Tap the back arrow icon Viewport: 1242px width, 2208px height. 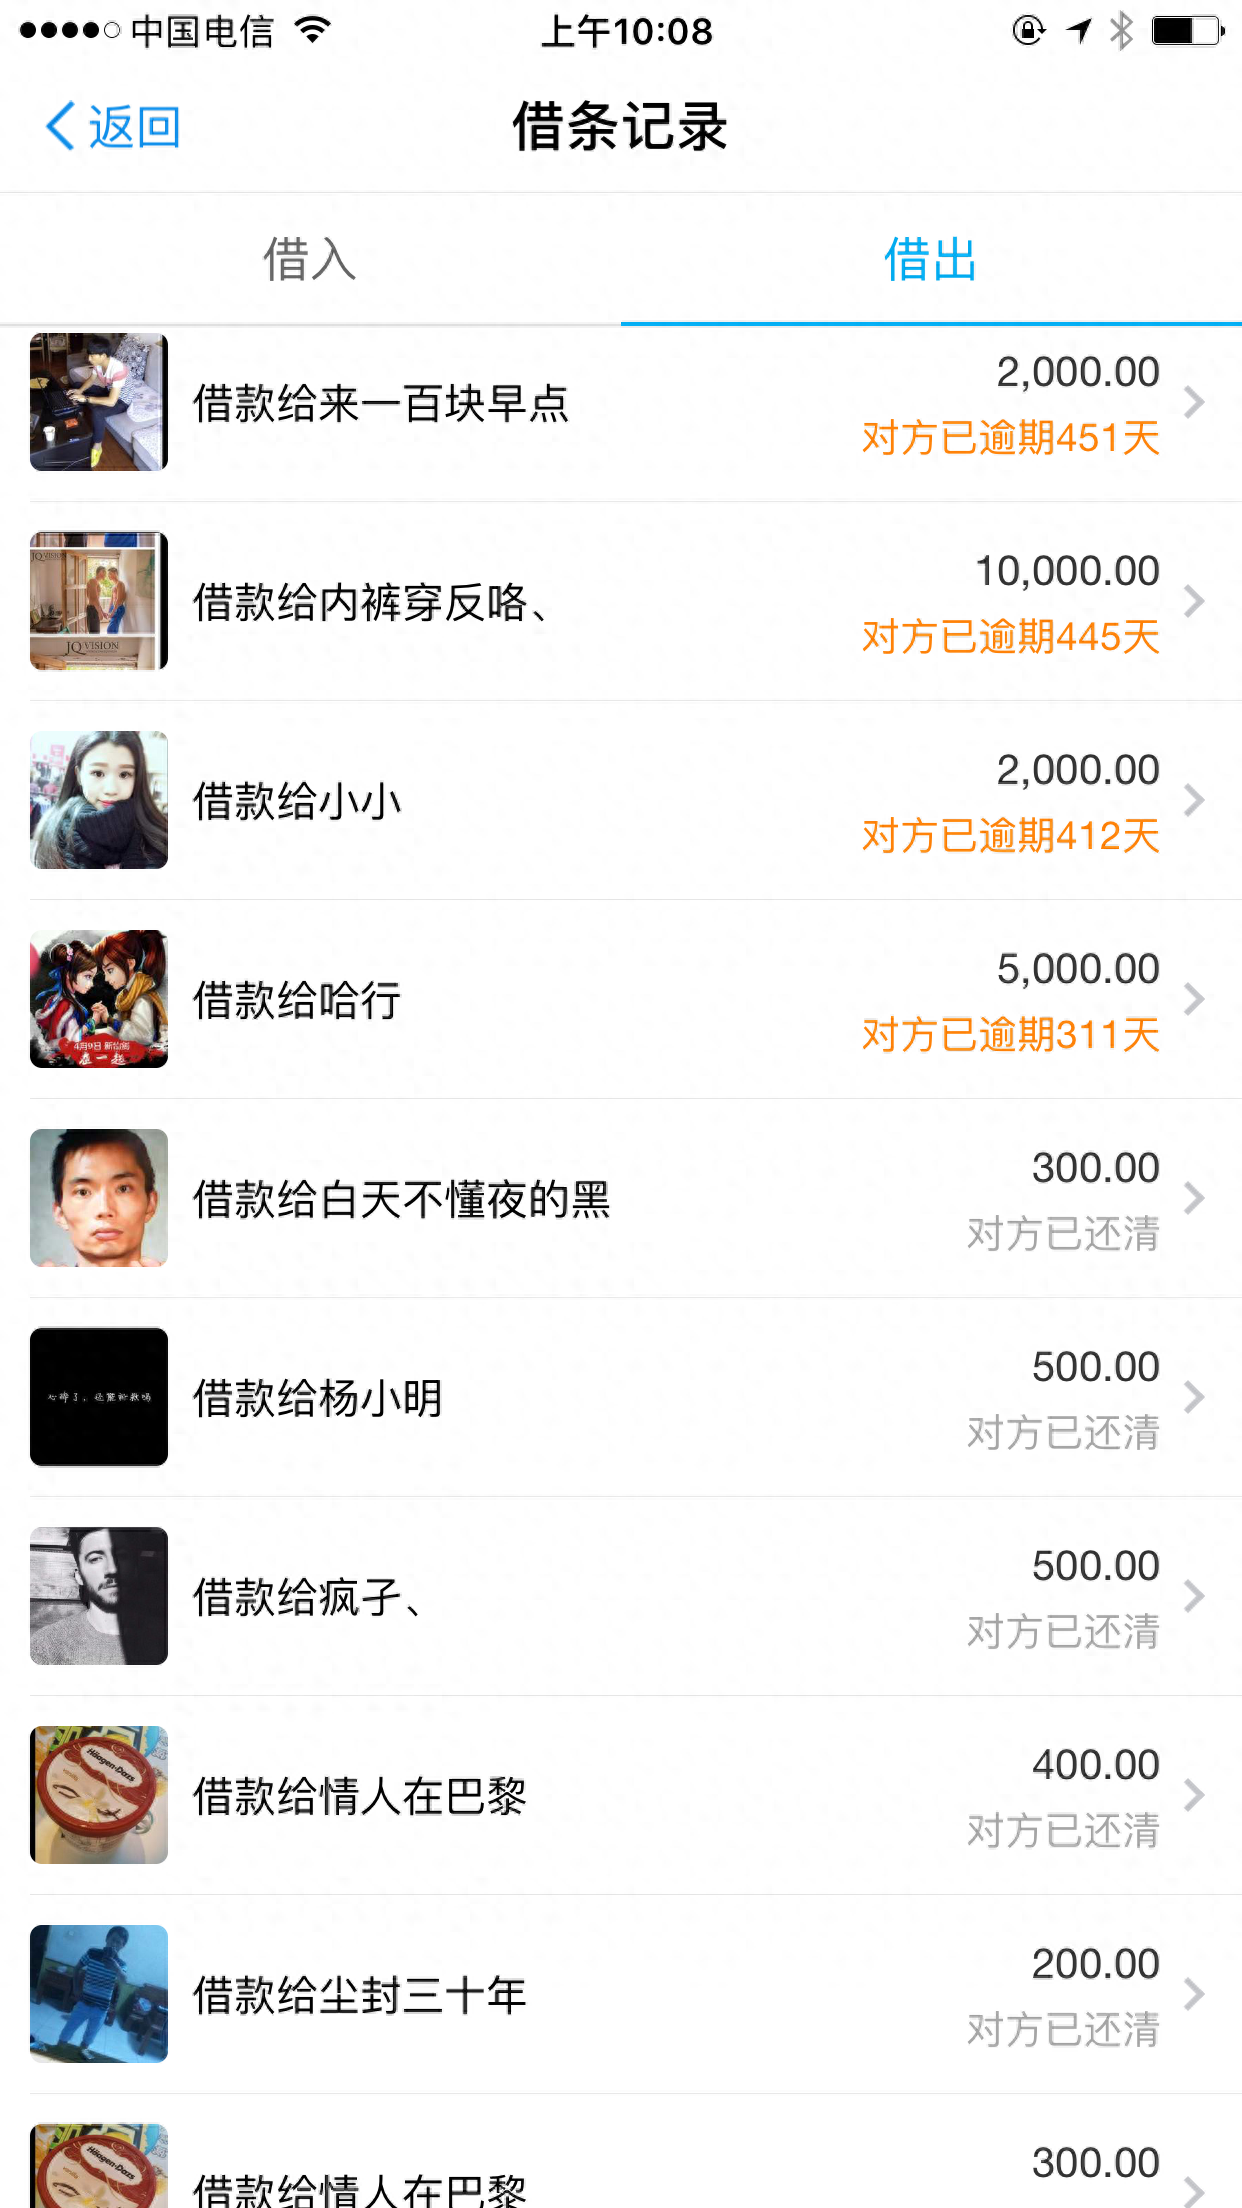pos(62,127)
